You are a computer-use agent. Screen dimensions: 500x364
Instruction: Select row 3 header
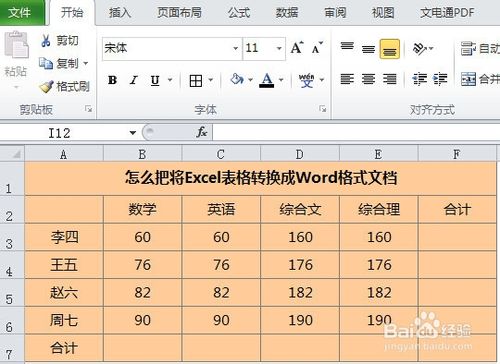[12, 237]
